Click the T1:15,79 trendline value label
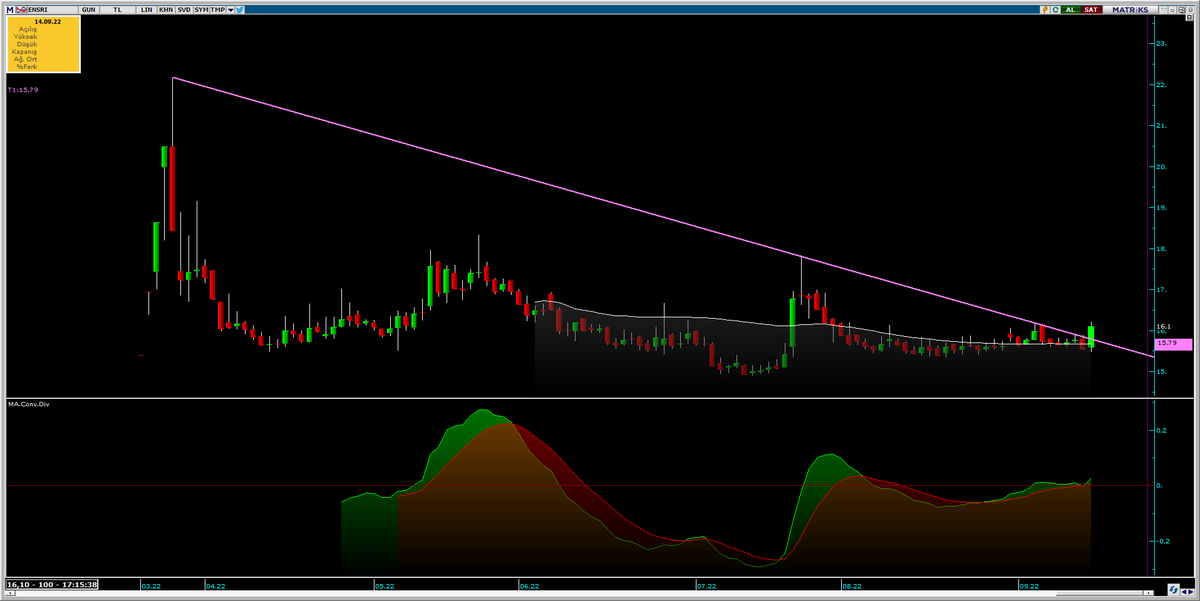The width and height of the screenshot is (1200, 601). tap(22, 90)
